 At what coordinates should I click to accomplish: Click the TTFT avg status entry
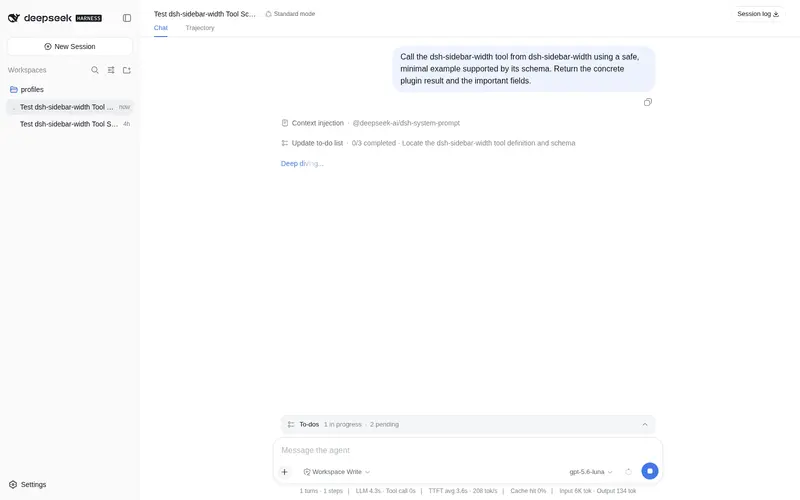point(463,491)
